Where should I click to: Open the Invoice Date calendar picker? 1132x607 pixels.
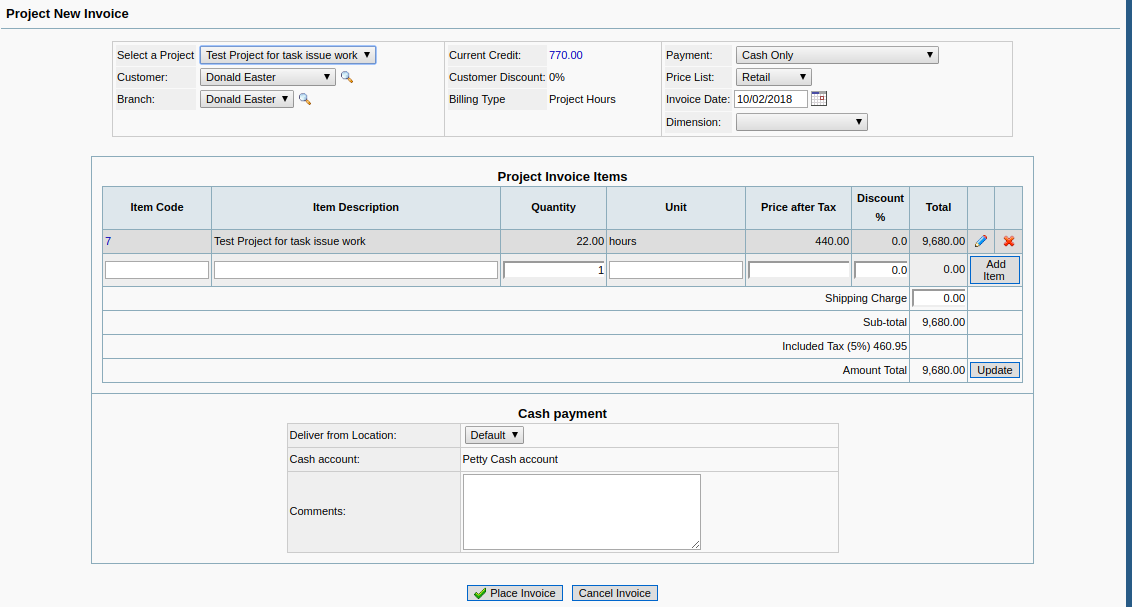coord(819,98)
